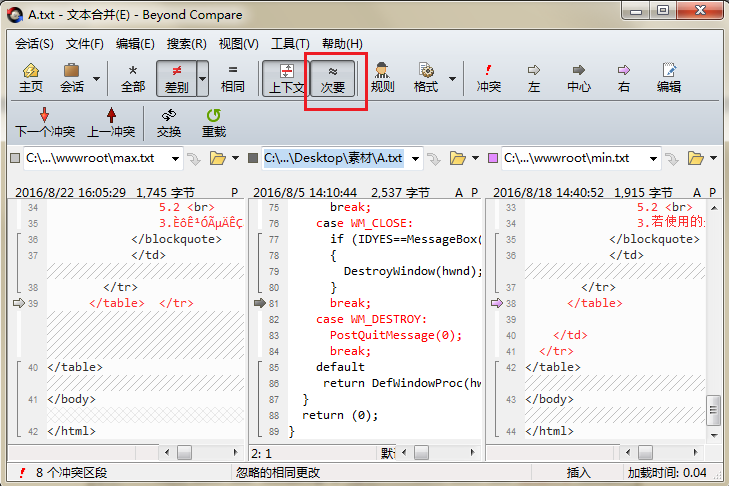Click the grey color square left of max.txt
This screenshot has width=729, height=486.
(x=15, y=158)
